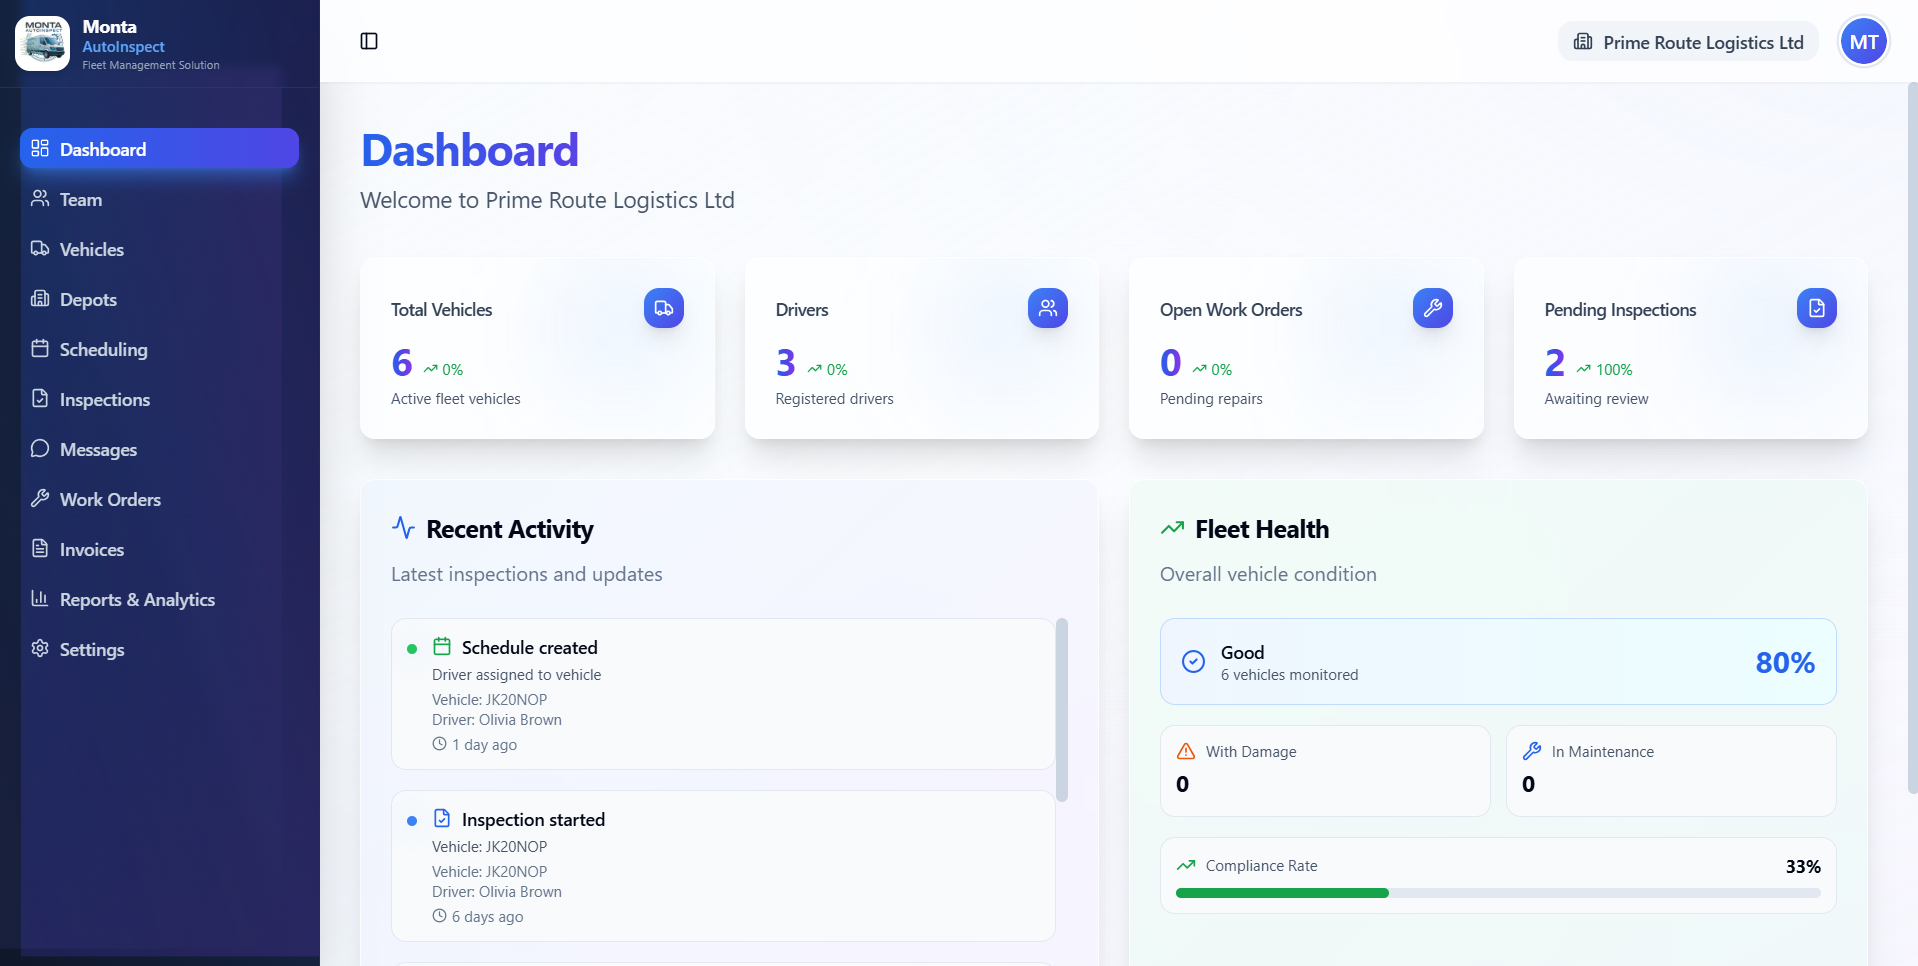Click the drivers icon on the Drivers card
The height and width of the screenshot is (966, 1918).
pos(1047,308)
